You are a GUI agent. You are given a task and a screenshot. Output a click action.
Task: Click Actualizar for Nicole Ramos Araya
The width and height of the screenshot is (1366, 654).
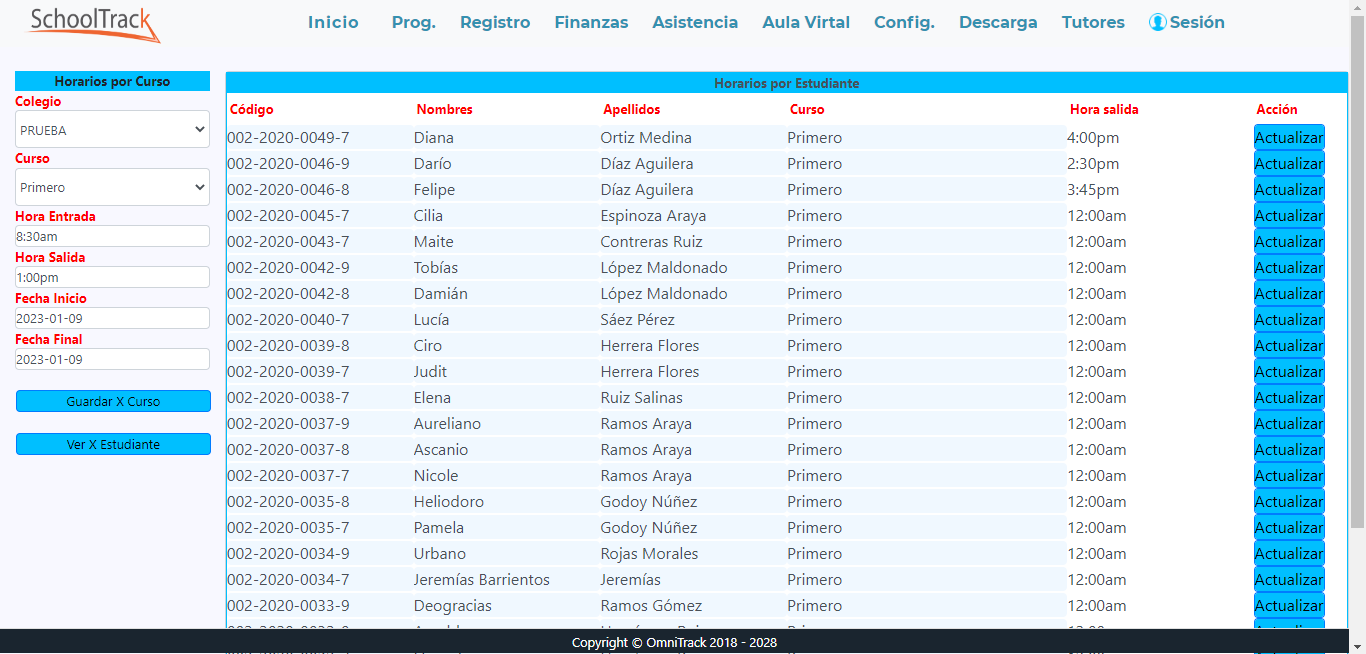1289,476
